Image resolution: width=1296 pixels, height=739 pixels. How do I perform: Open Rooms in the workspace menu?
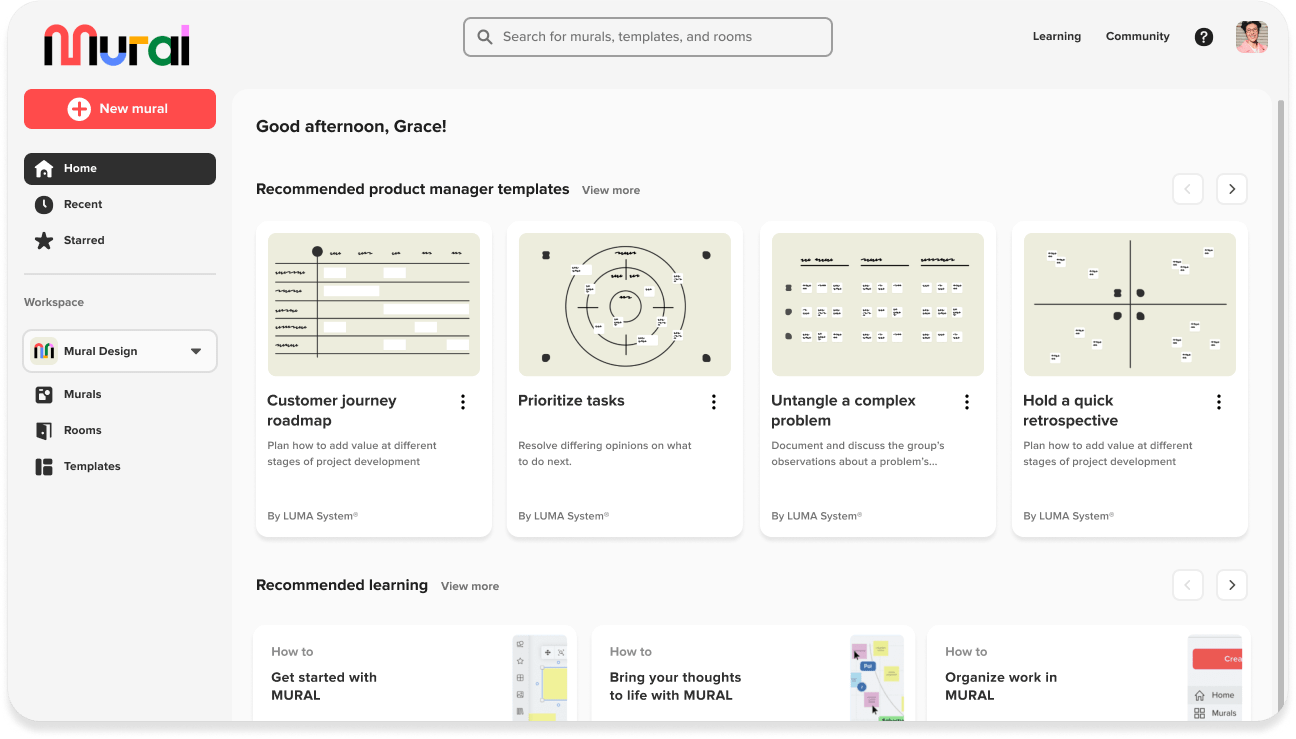point(120,431)
